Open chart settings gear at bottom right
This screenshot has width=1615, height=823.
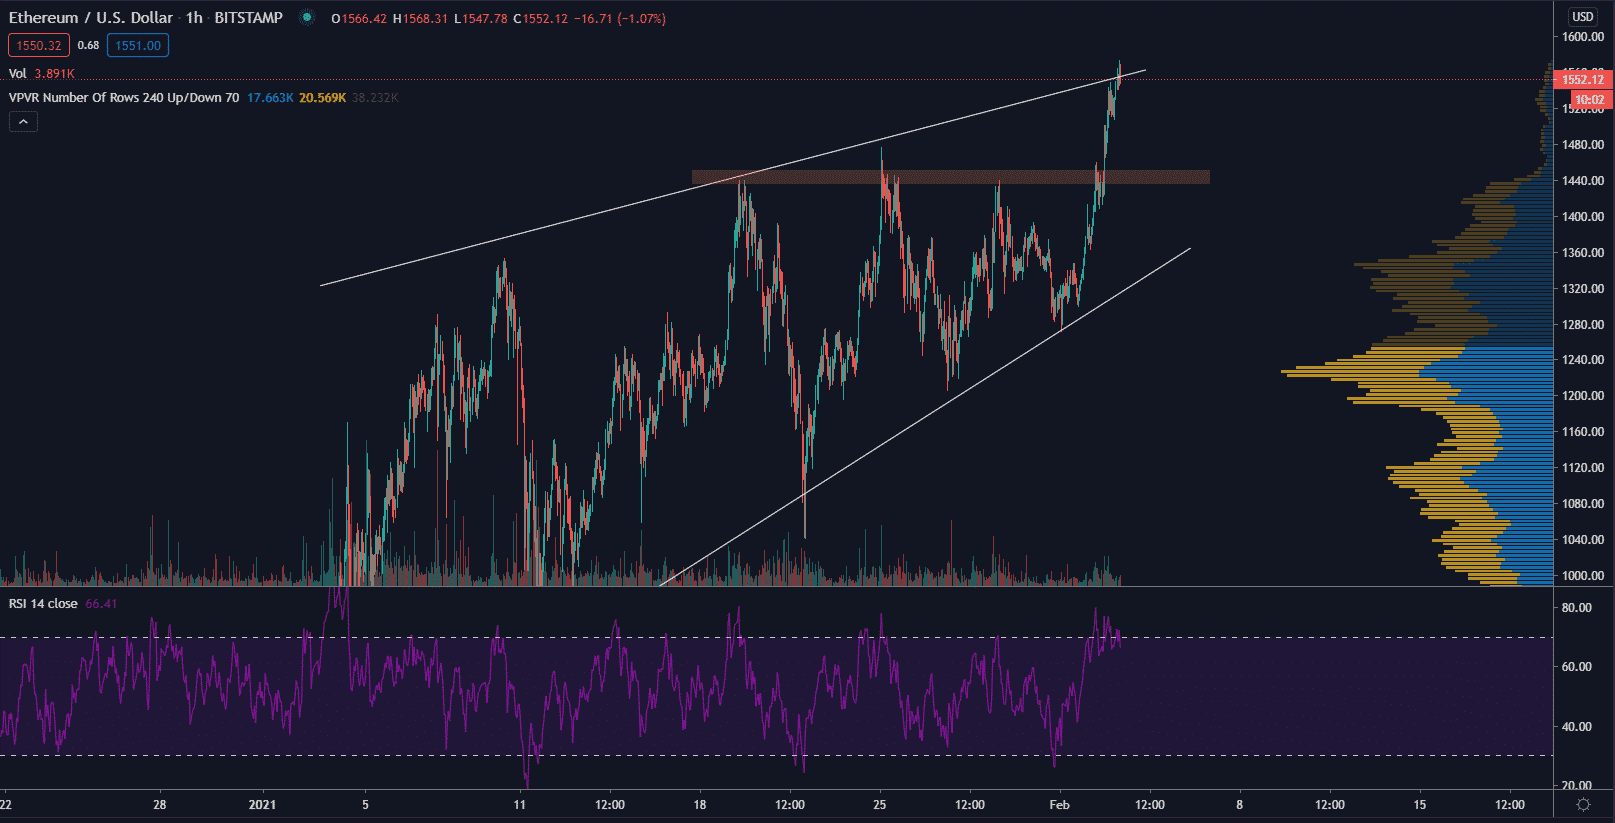point(1583,804)
